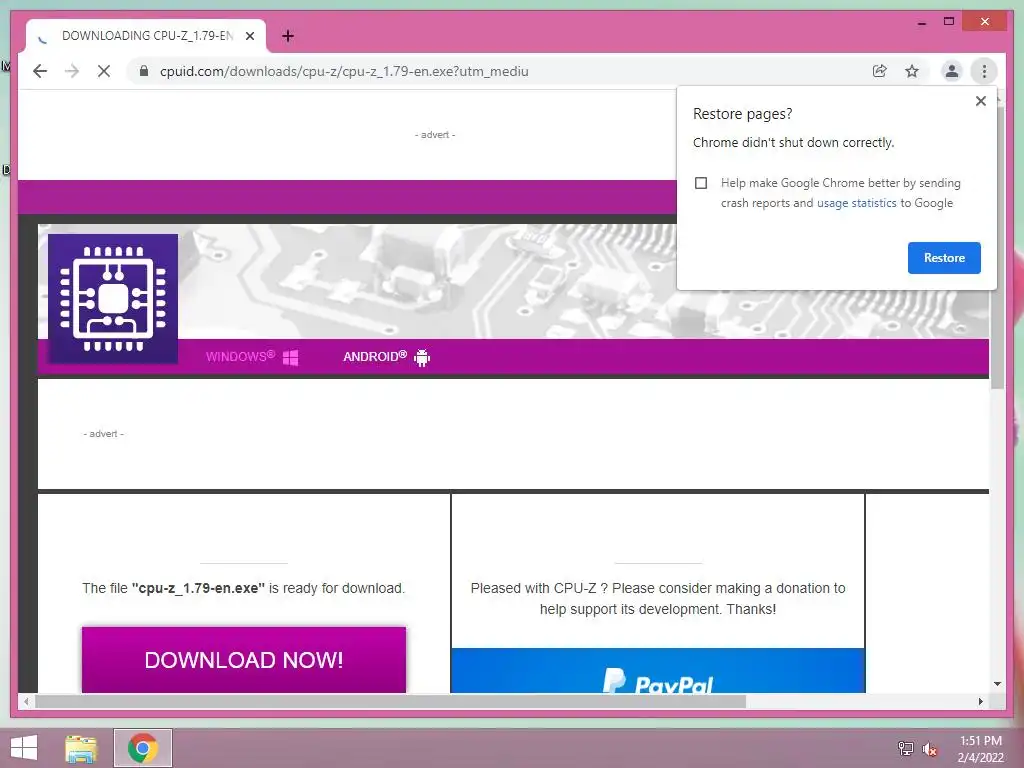Image resolution: width=1024 pixels, height=768 pixels.
Task: Dismiss the Restore pages popup
Action: (x=980, y=101)
